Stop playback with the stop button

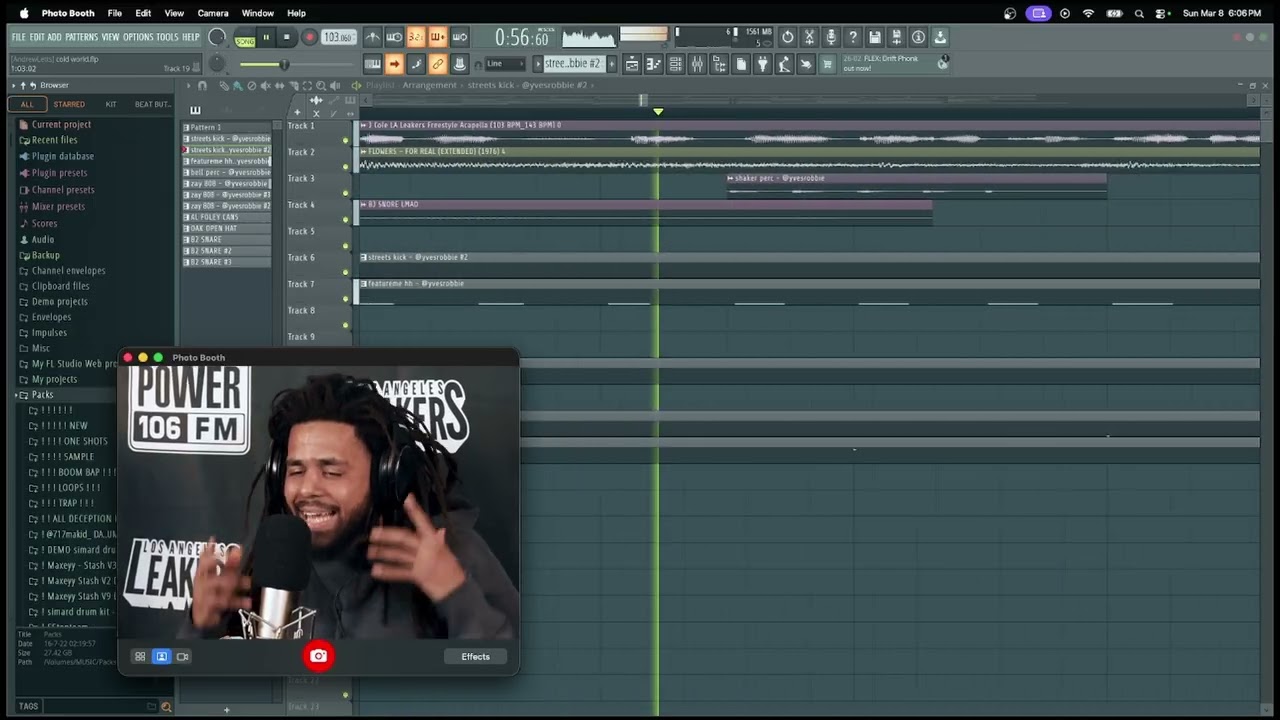click(287, 37)
